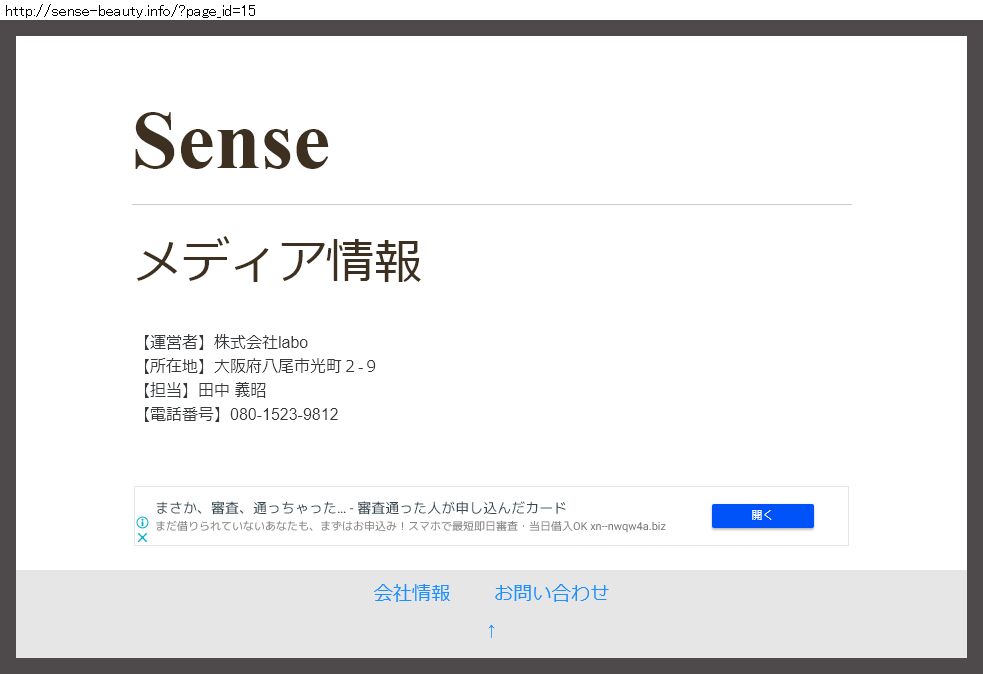
Task: Open the 会社情報 footer link
Action: (412, 593)
